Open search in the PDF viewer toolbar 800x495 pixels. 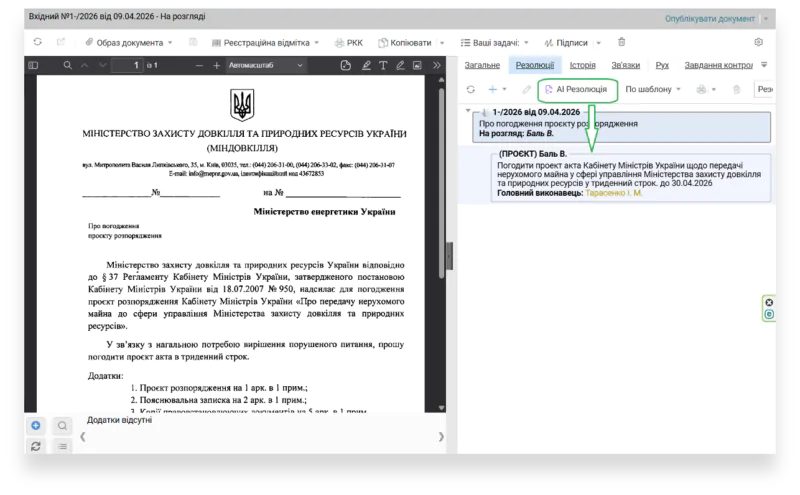tap(67, 65)
